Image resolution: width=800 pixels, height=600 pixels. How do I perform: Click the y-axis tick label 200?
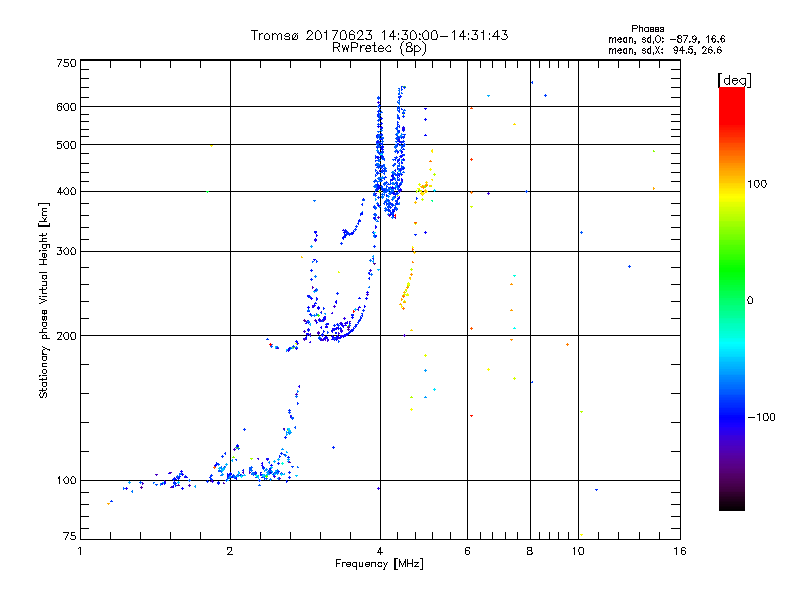pyautogui.click(x=66, y=336)
